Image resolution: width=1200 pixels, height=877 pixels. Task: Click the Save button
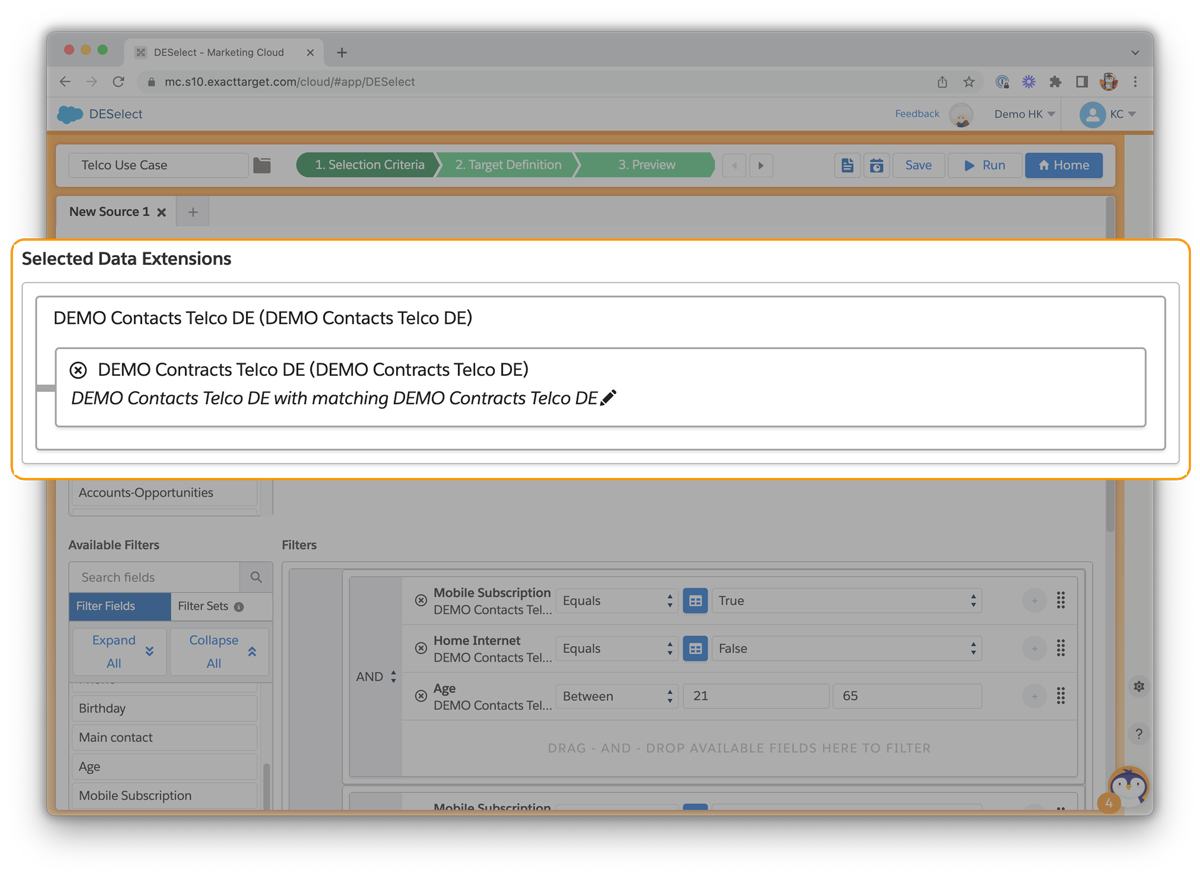pyautogui.click(x=918, y=165)
